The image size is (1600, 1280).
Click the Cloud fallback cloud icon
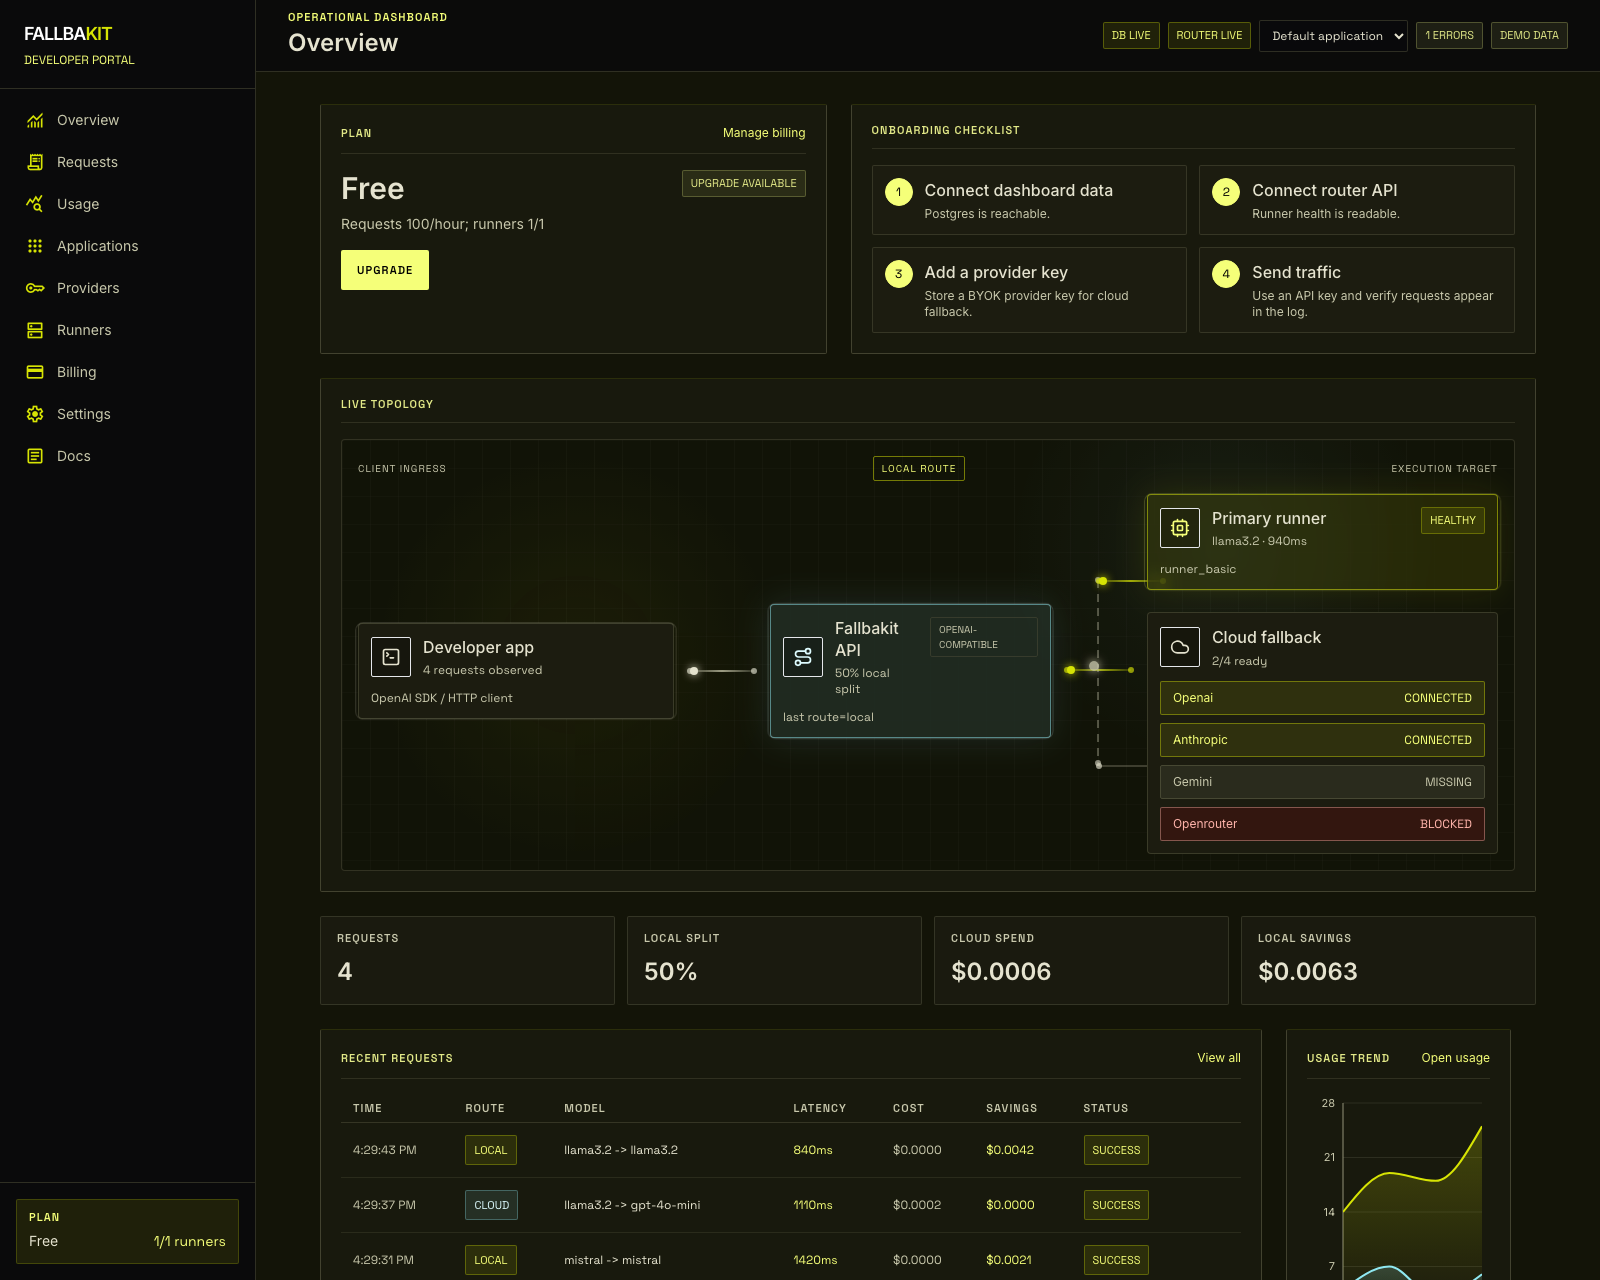point(1180,647)
